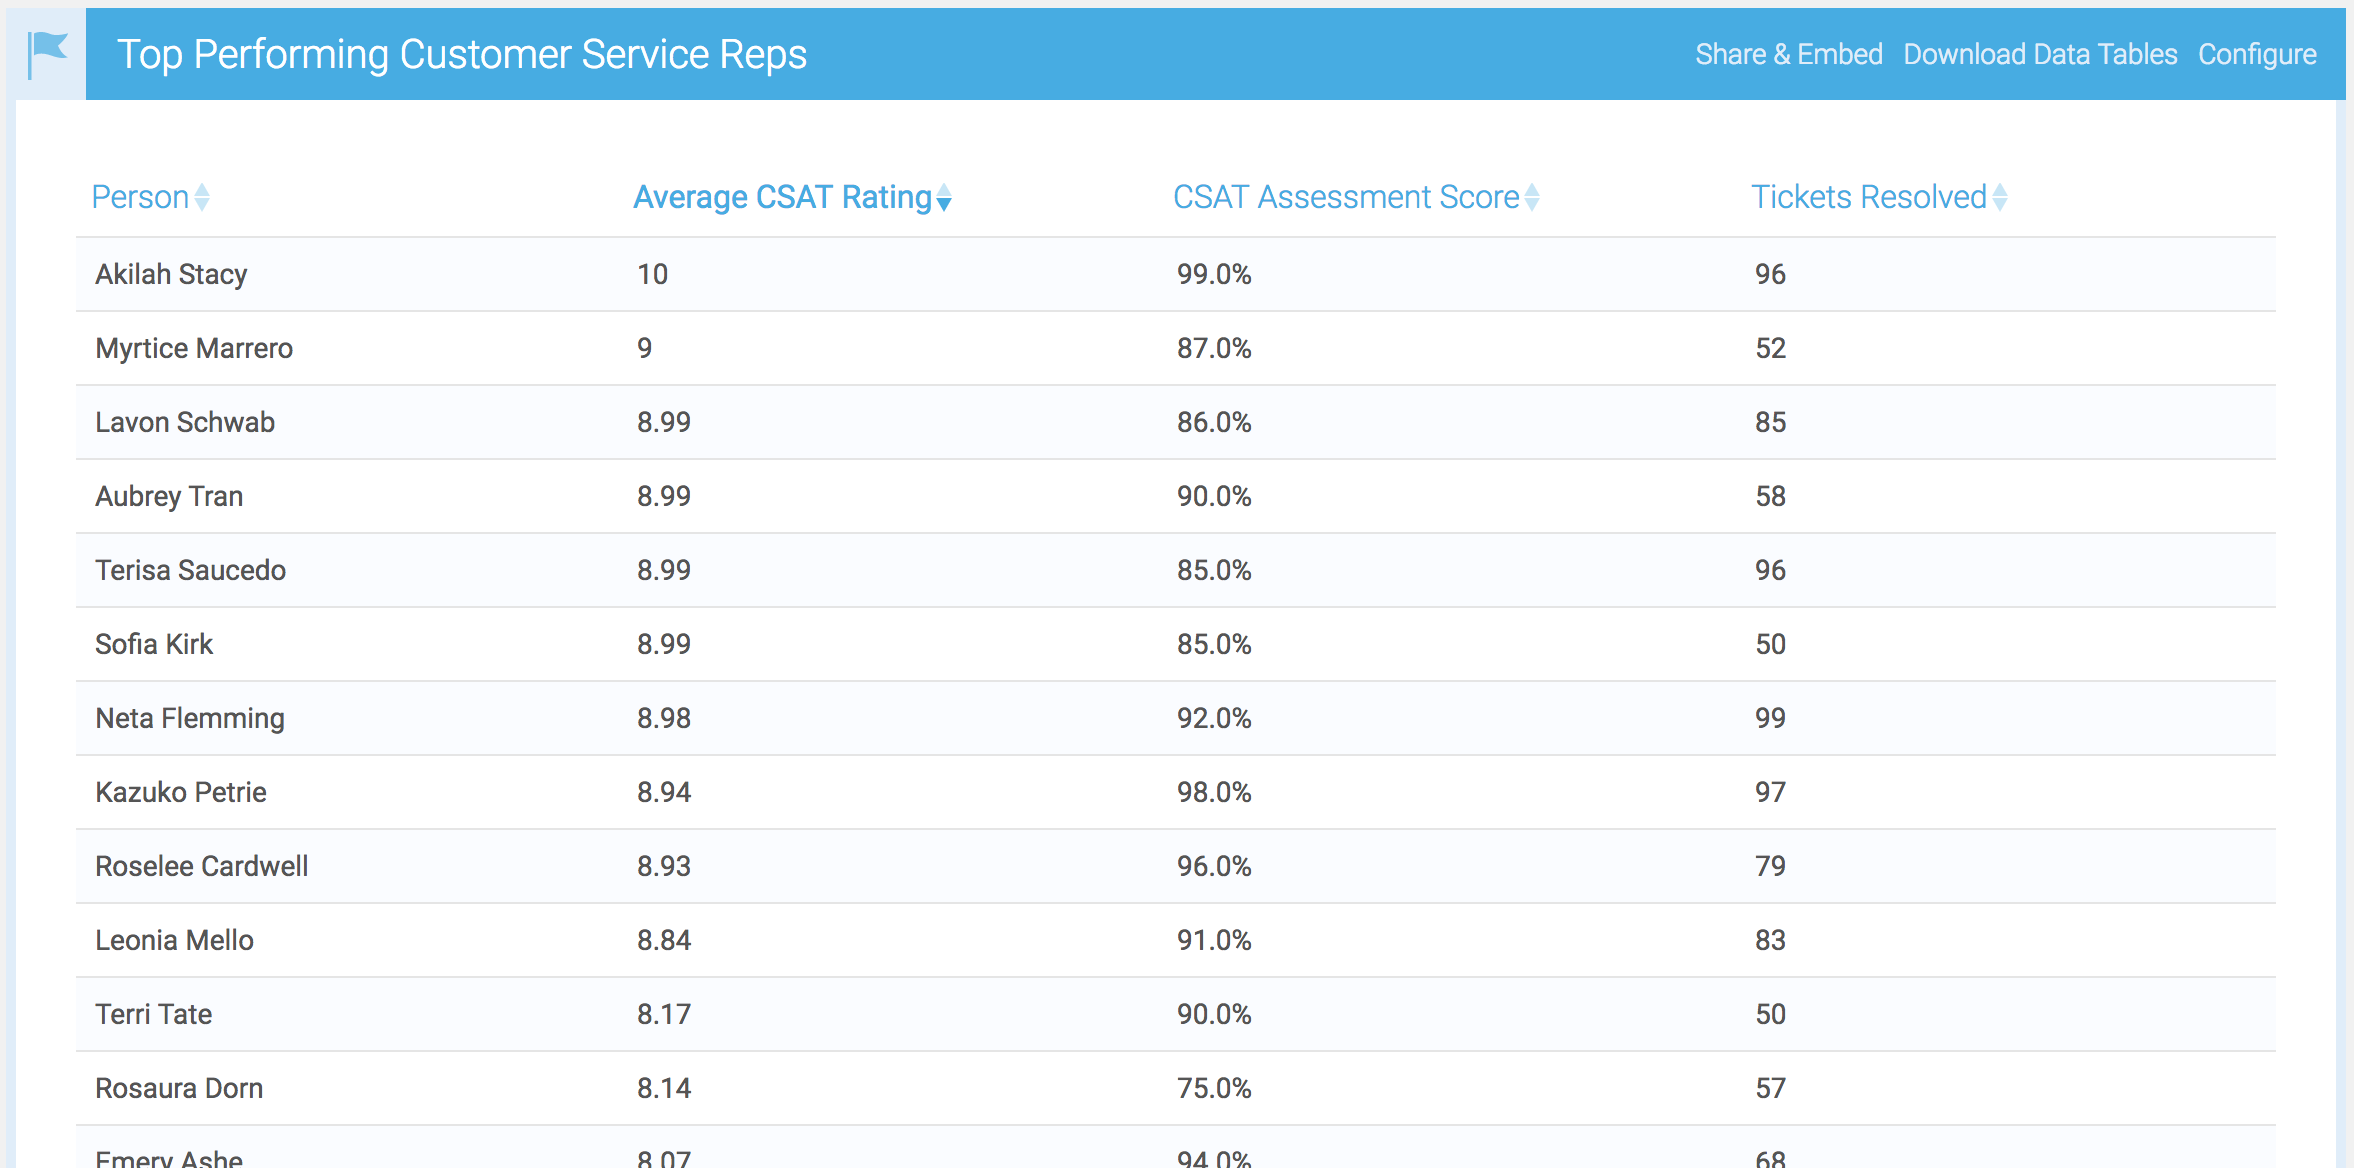Click Kazuko Petrie's 98.0% score cell
The image size is (2354, 1168).
pyautogui.click(x=1213, y=792)
